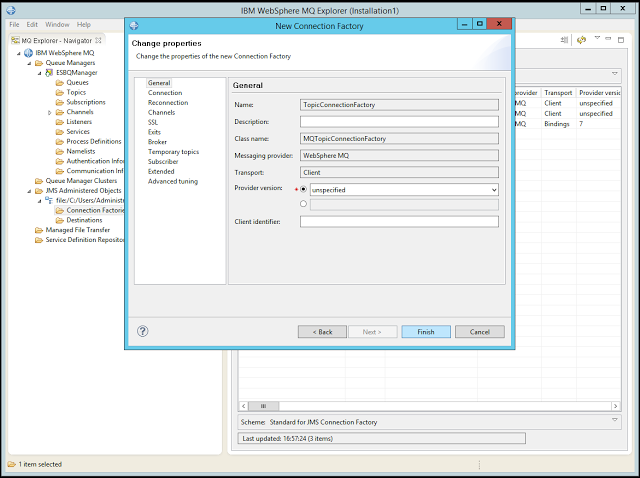The width and height of the screenshot is (640, 478).
Task: Click the MQ Explorer Navigator tab icon
Action: coord(15,40)
